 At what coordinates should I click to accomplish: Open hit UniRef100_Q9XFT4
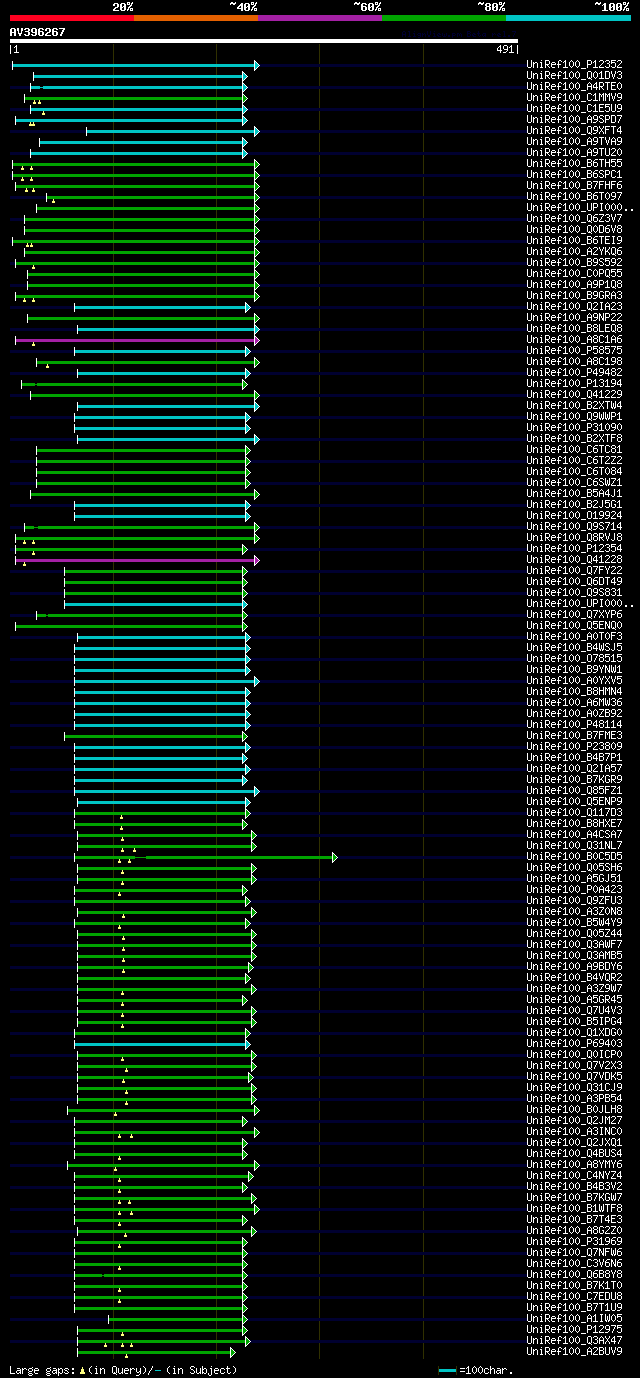(574, 131)
